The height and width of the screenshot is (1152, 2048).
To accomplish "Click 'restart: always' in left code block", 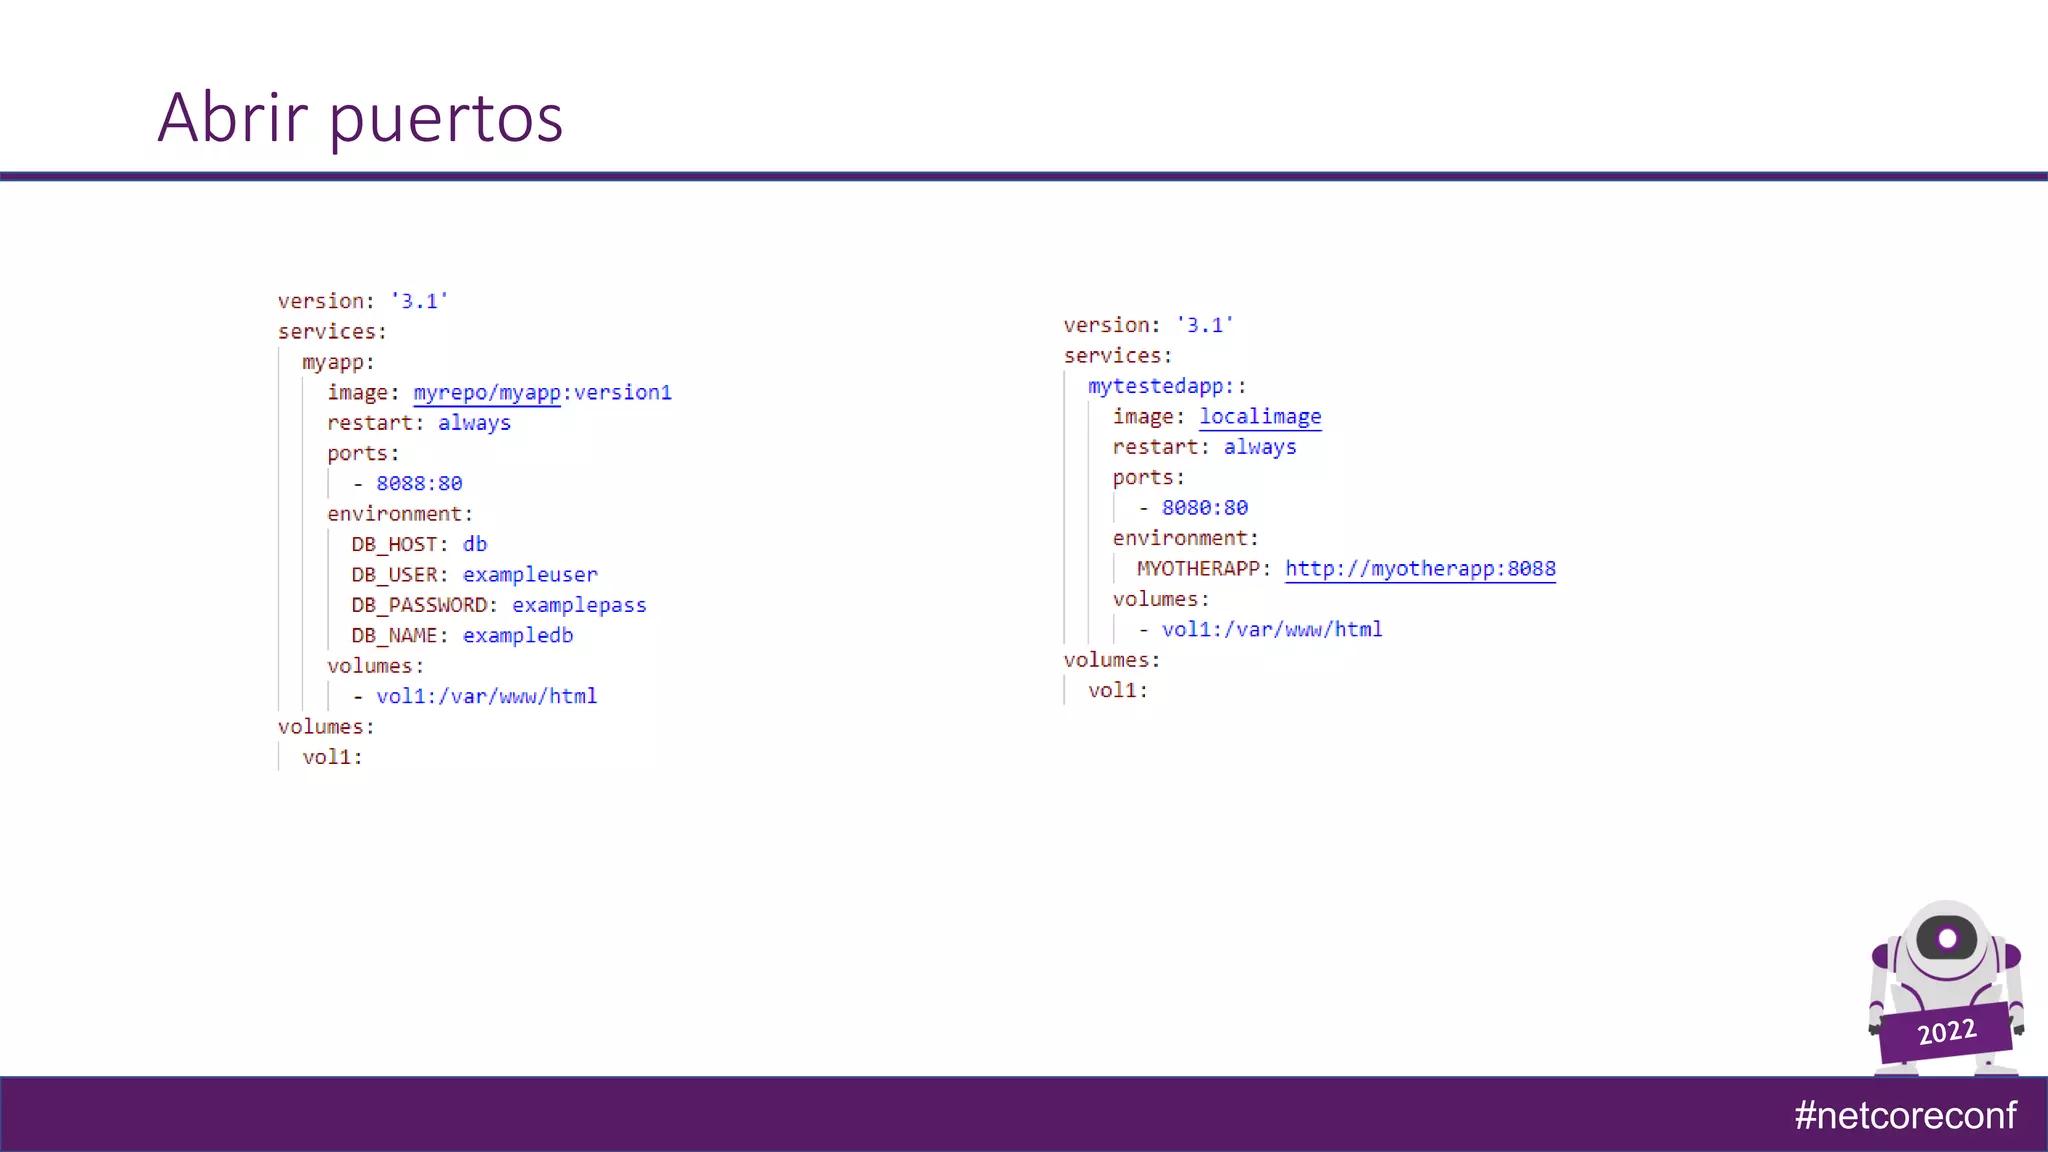I will (x=419, y=423).
